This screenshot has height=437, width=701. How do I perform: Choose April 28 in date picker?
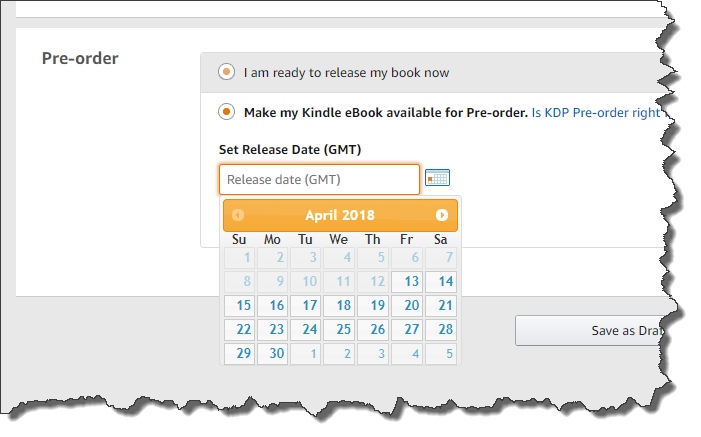click(x=441, y=330)
